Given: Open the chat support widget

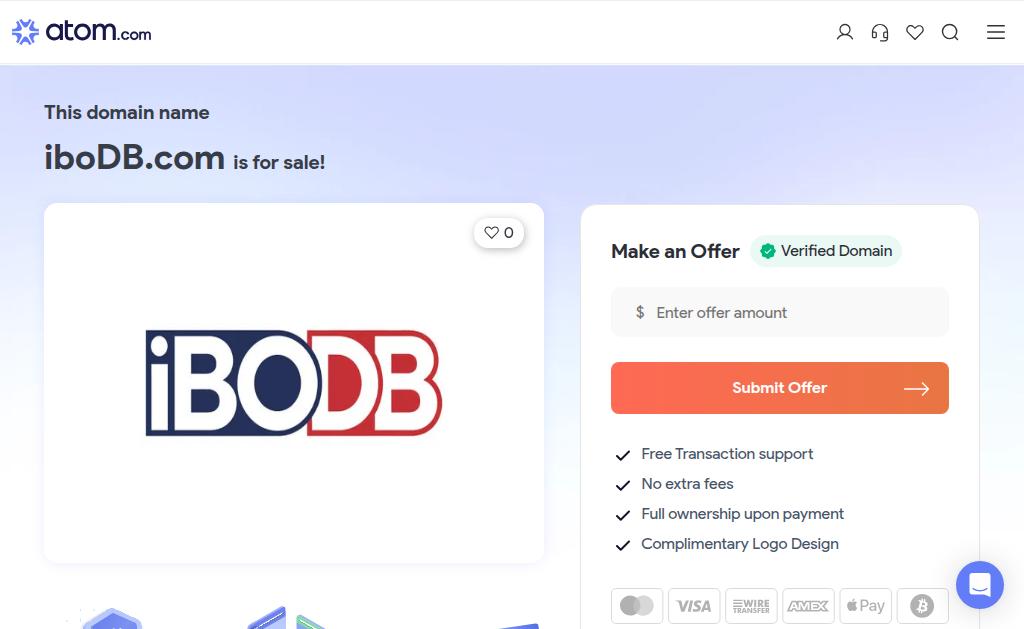Looking at the screenshot, I should click(x=979, y=585).
